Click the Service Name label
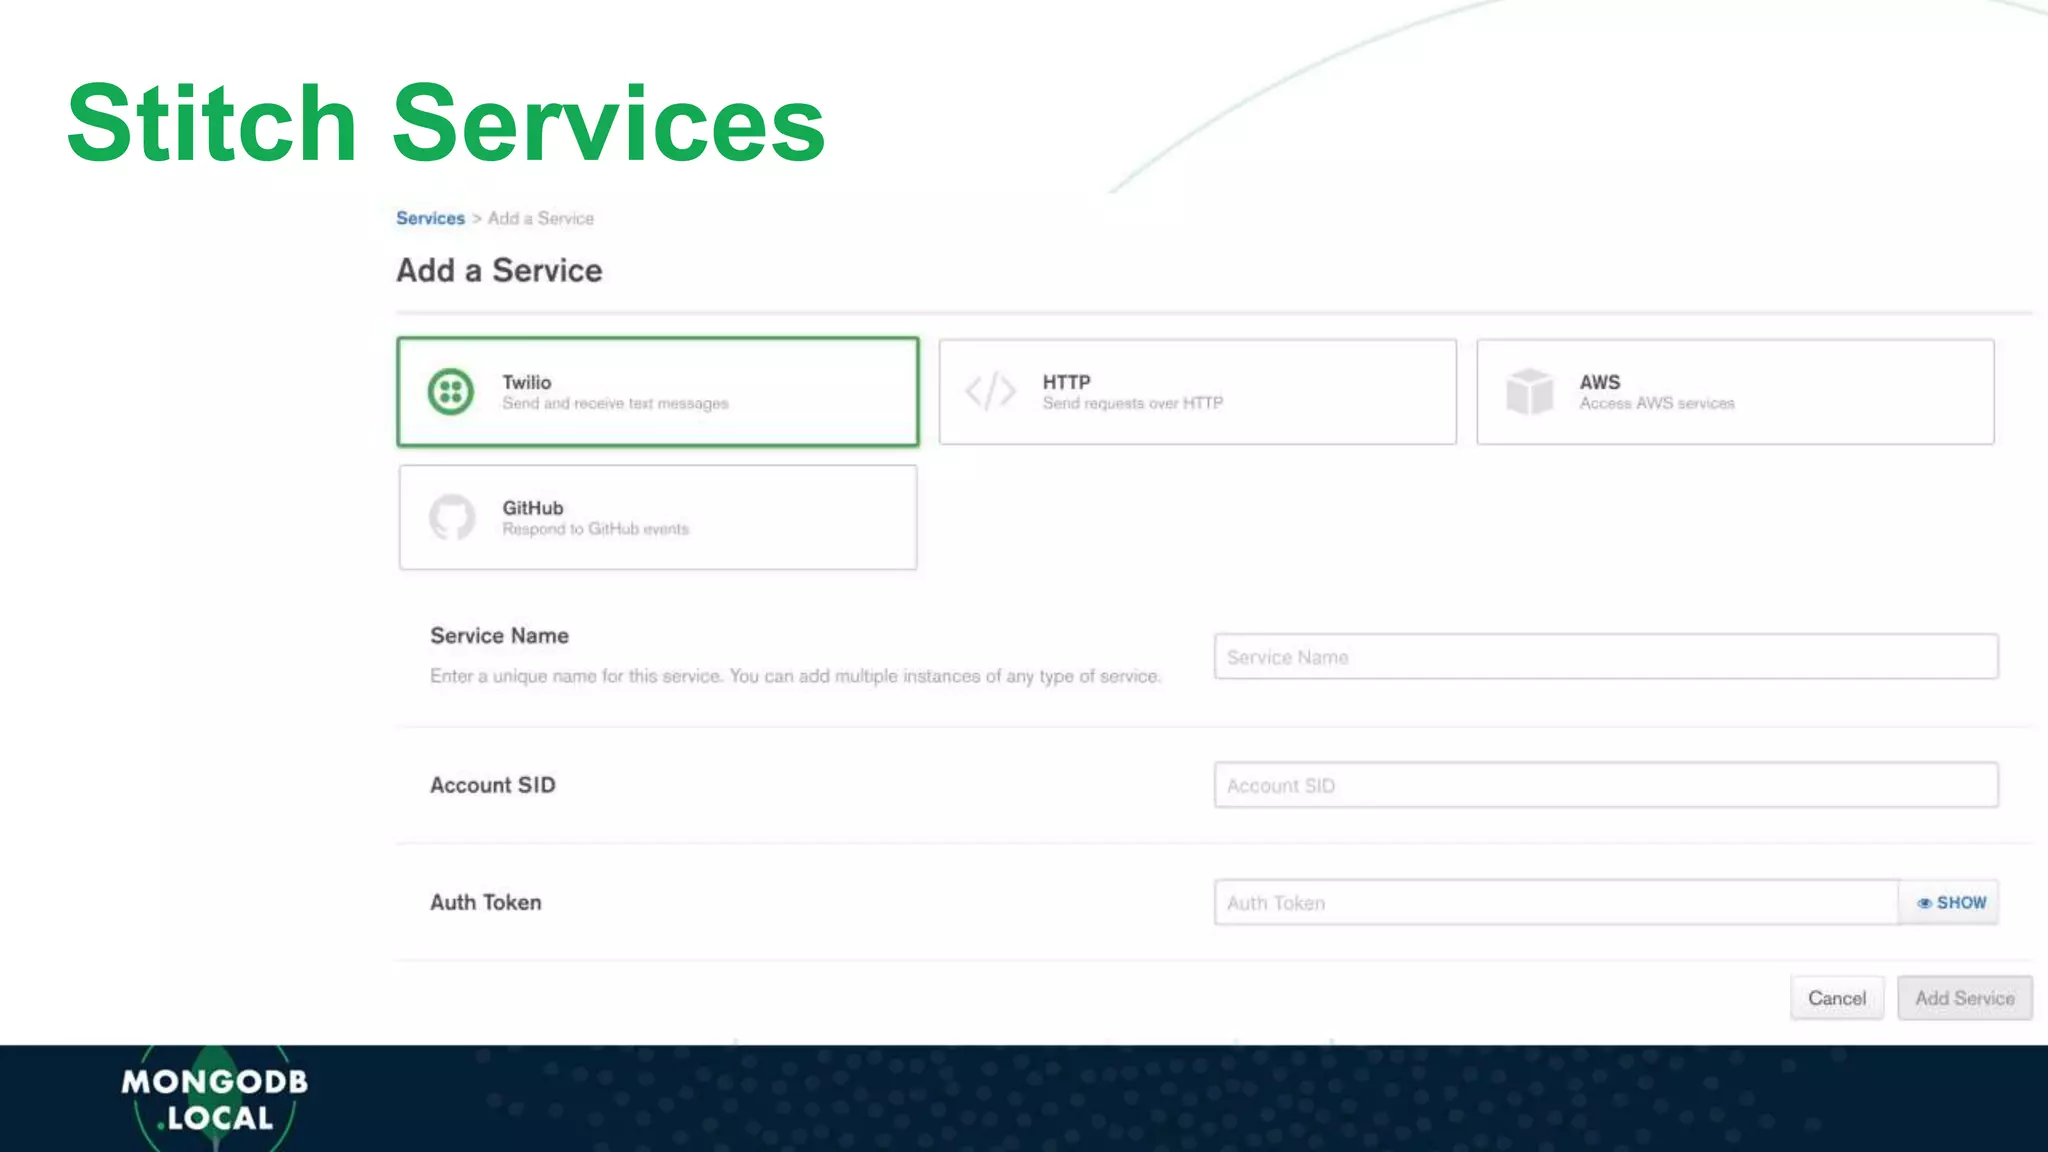2048x1152 pixels. coord(499,636)
